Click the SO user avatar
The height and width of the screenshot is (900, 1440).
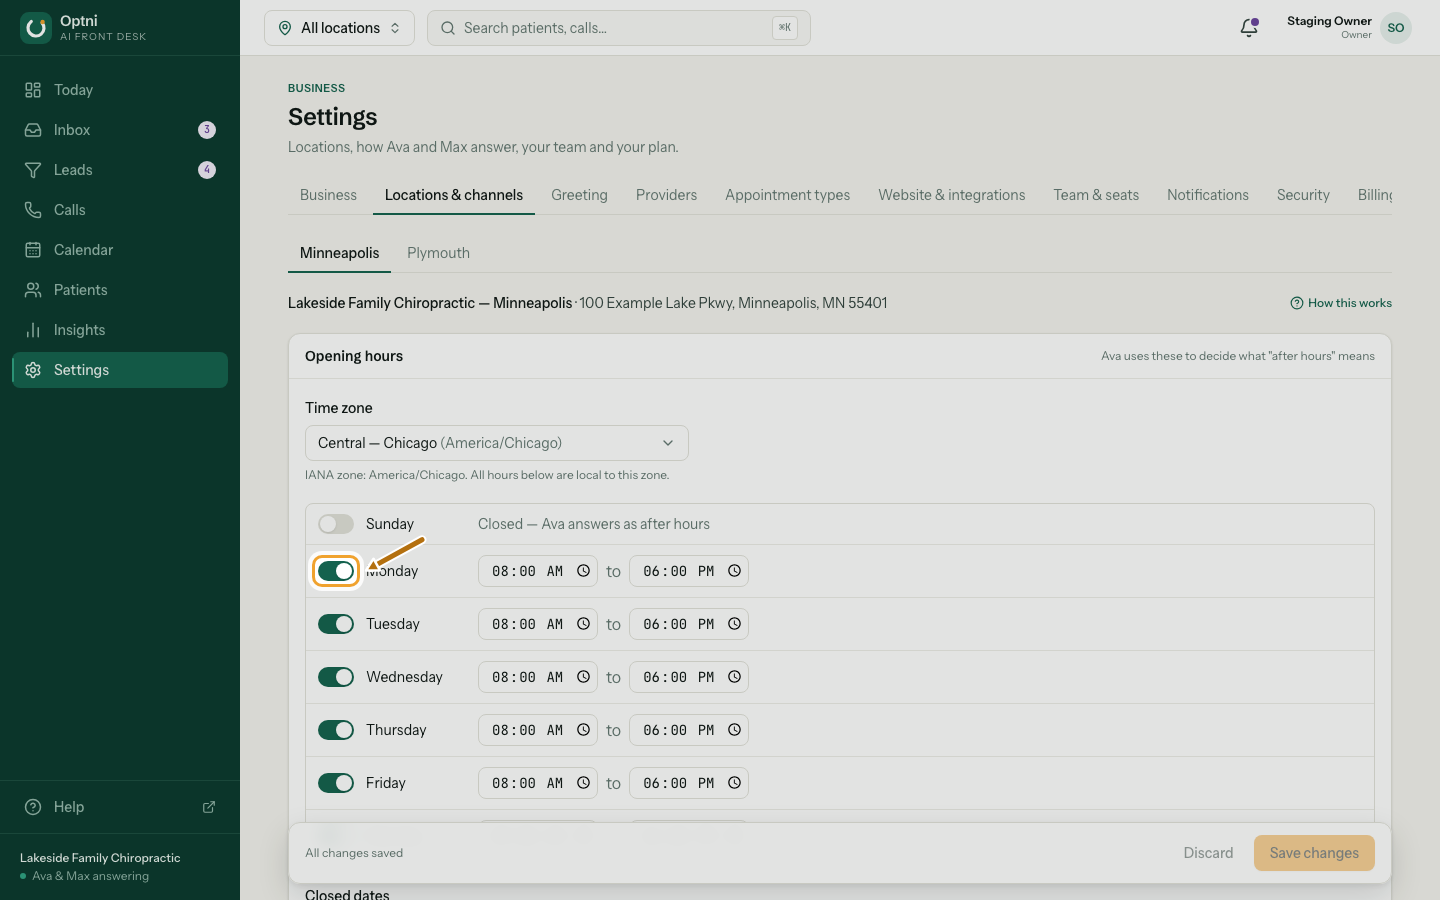[x=1396, y=28]
